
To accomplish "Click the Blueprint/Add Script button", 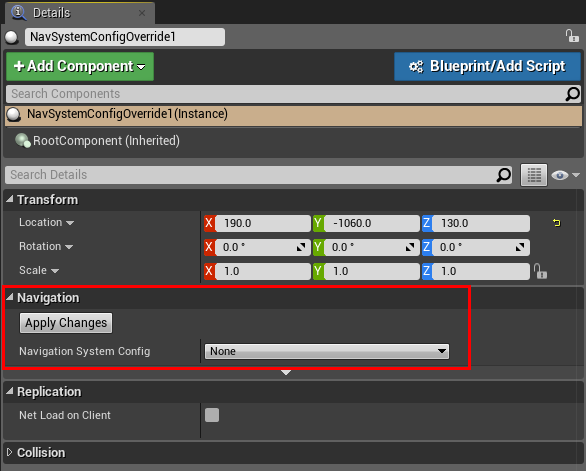I will [x=487, y=66].
